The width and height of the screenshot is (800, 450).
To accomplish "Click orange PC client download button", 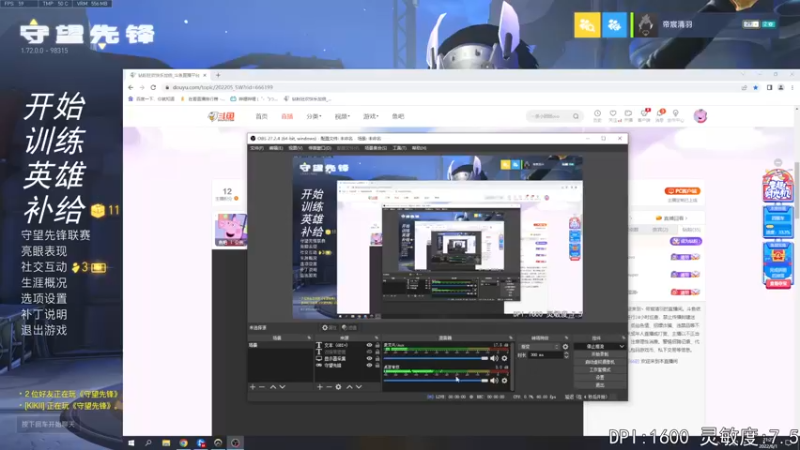I will [x=683, y=191].
